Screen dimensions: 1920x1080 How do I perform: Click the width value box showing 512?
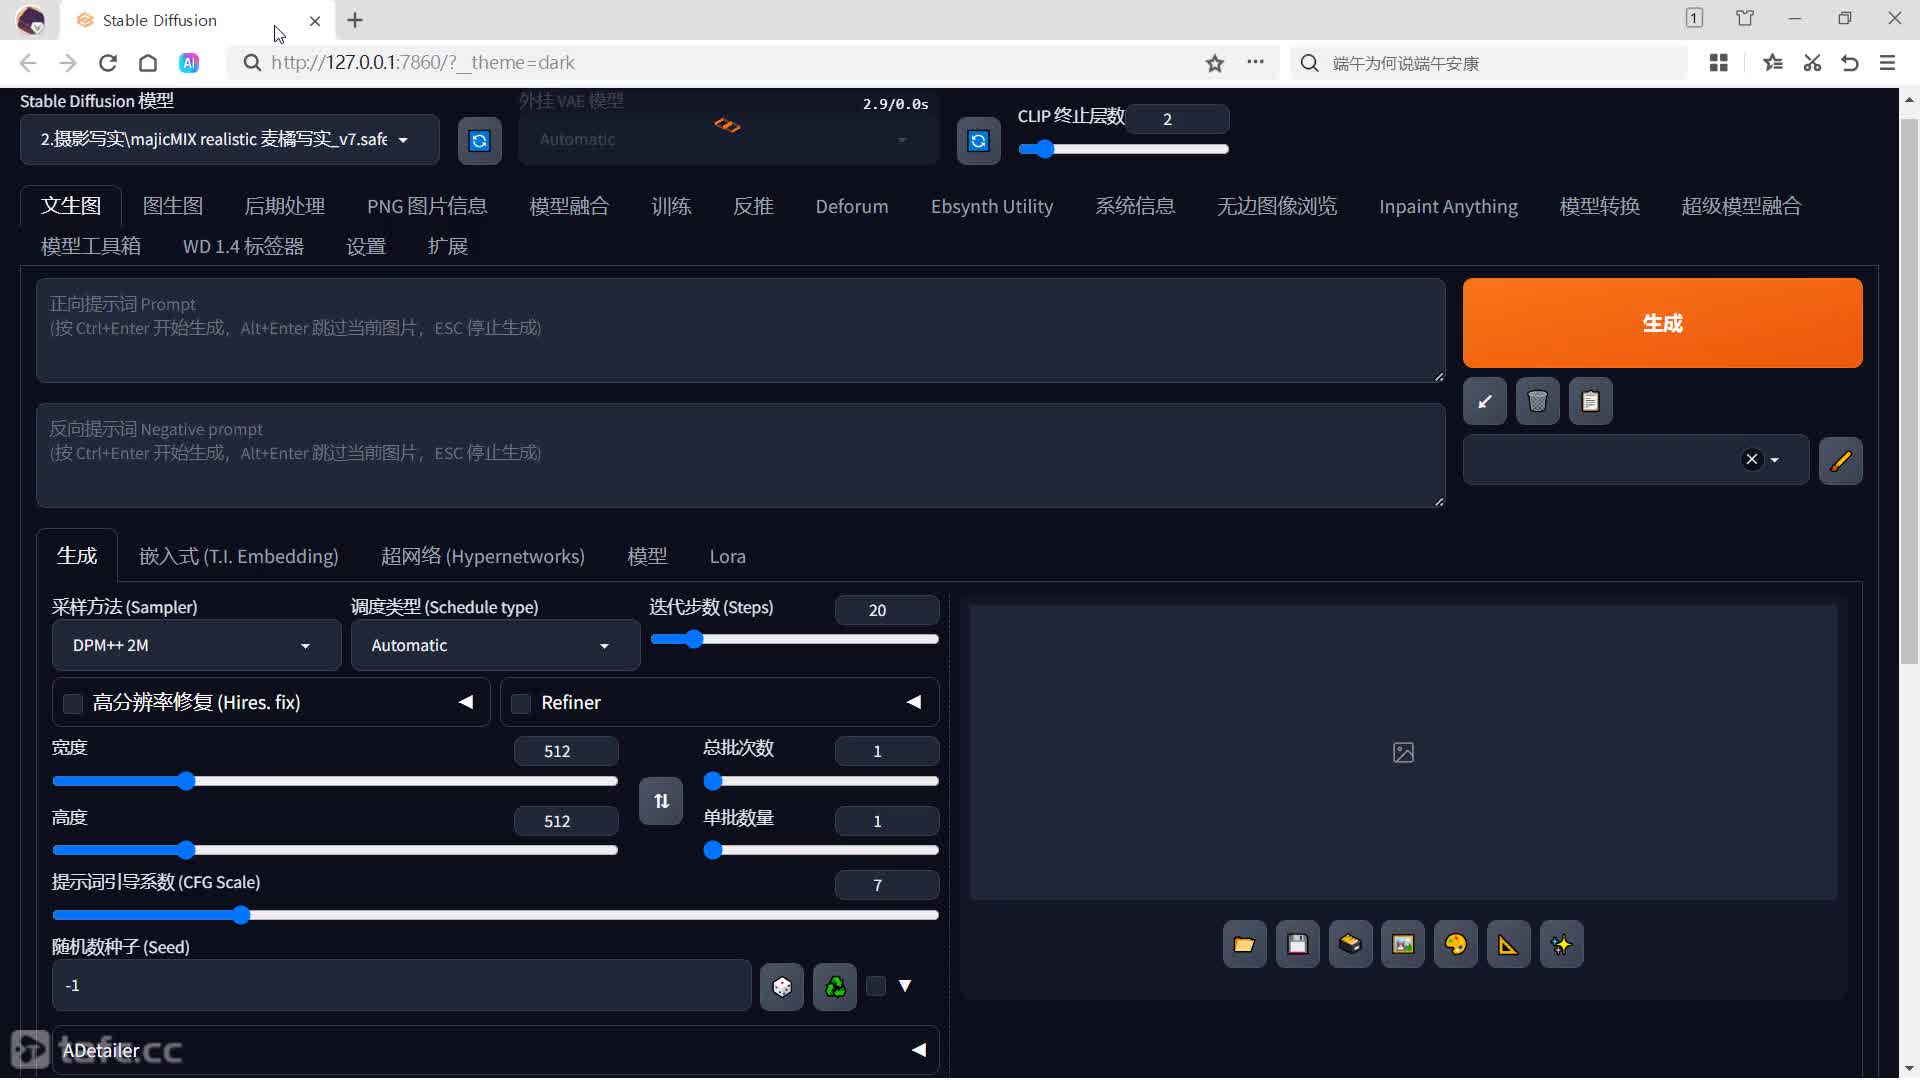coord(566,752)
